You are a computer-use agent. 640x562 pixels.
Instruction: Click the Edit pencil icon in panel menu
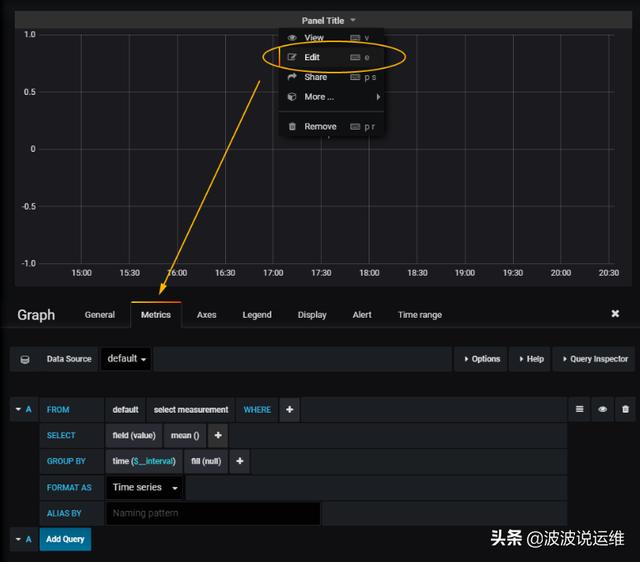292,57
